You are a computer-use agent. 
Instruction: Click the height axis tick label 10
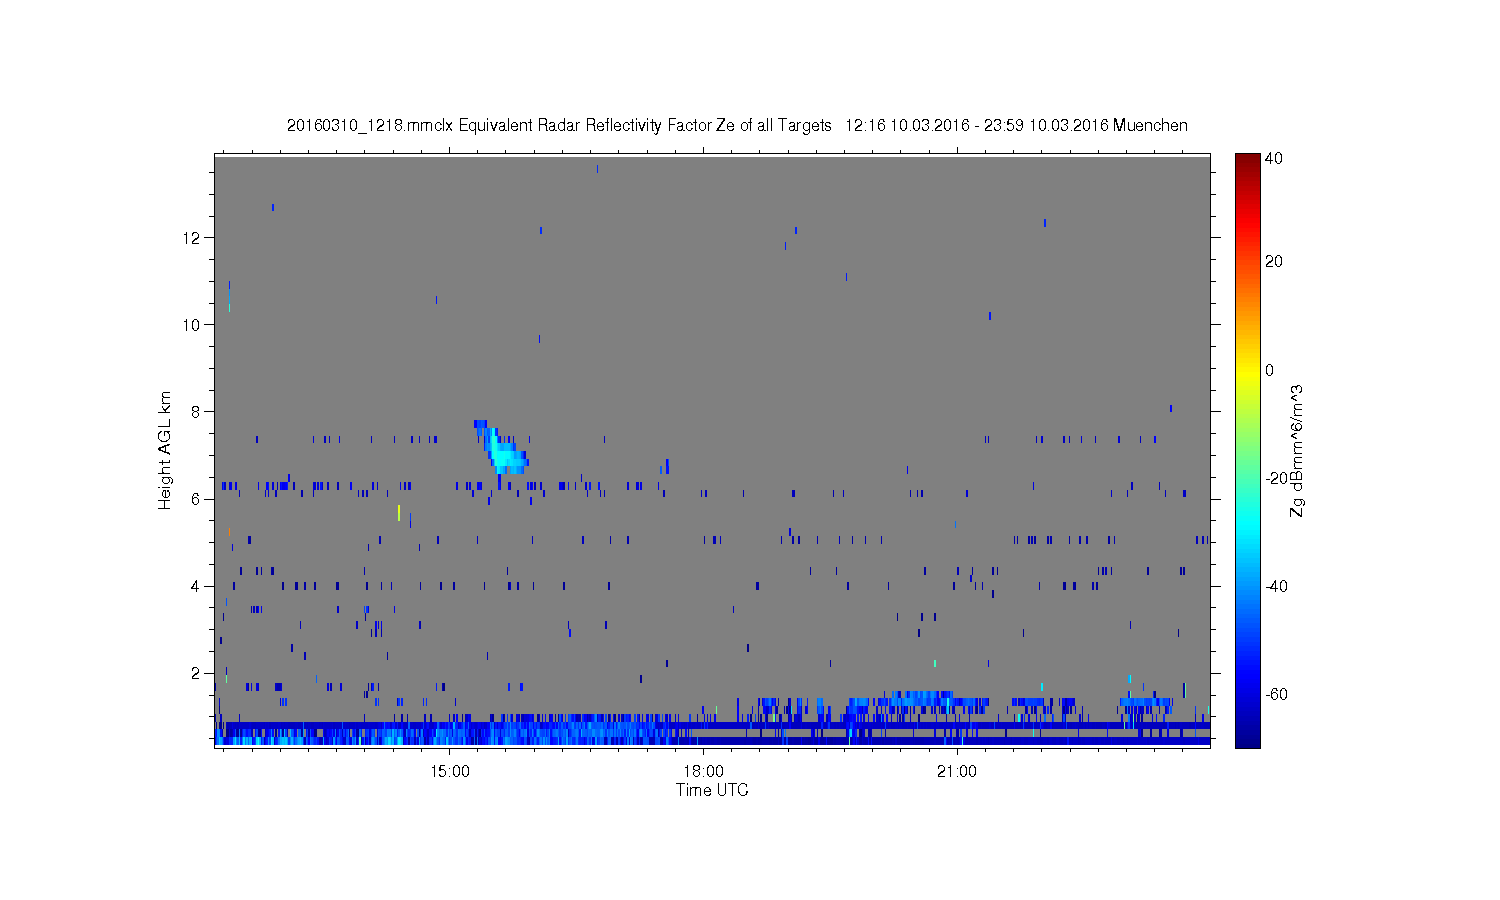point(193,324)
